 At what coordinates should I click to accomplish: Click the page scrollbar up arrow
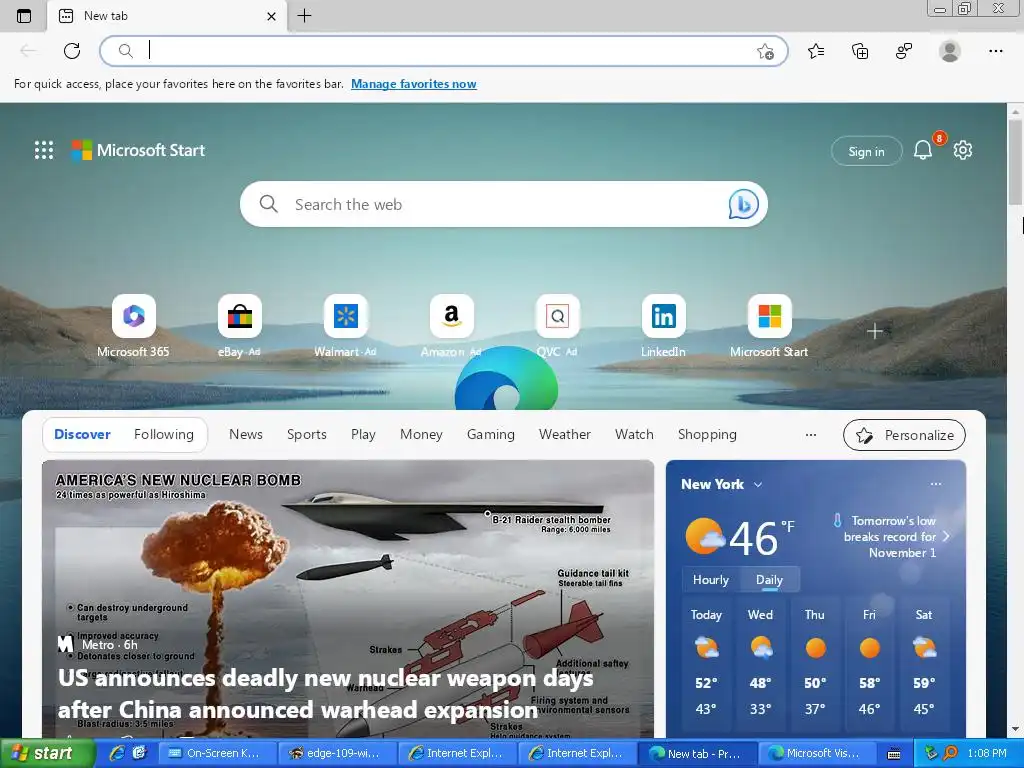[x=1015, y=111]
